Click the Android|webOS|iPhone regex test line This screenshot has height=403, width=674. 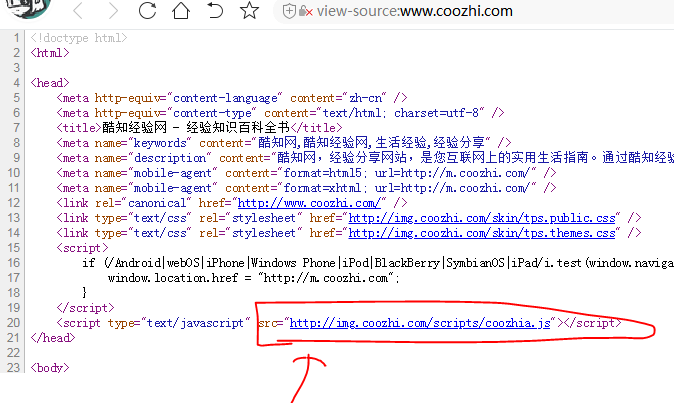click(378, 263)
